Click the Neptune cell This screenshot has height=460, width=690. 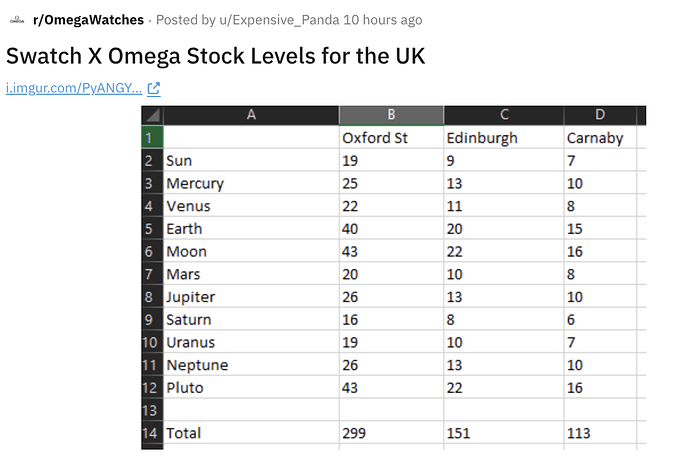pyautogui.click(x=251, y=365)
